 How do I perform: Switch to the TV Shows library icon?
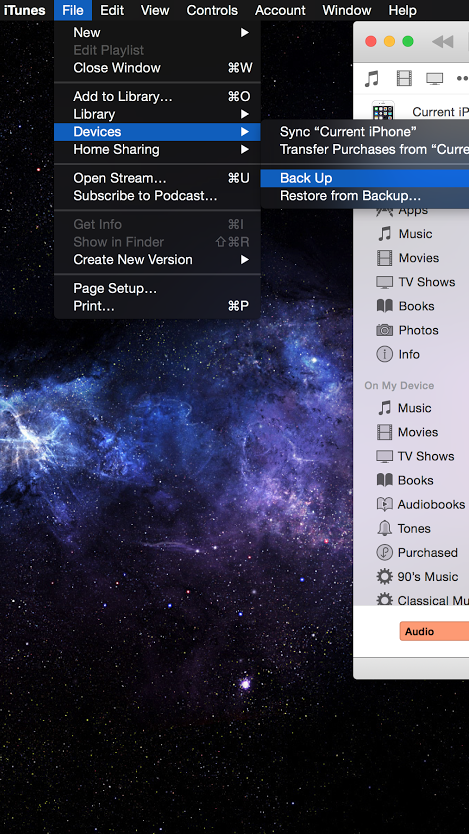pos(434,79)
